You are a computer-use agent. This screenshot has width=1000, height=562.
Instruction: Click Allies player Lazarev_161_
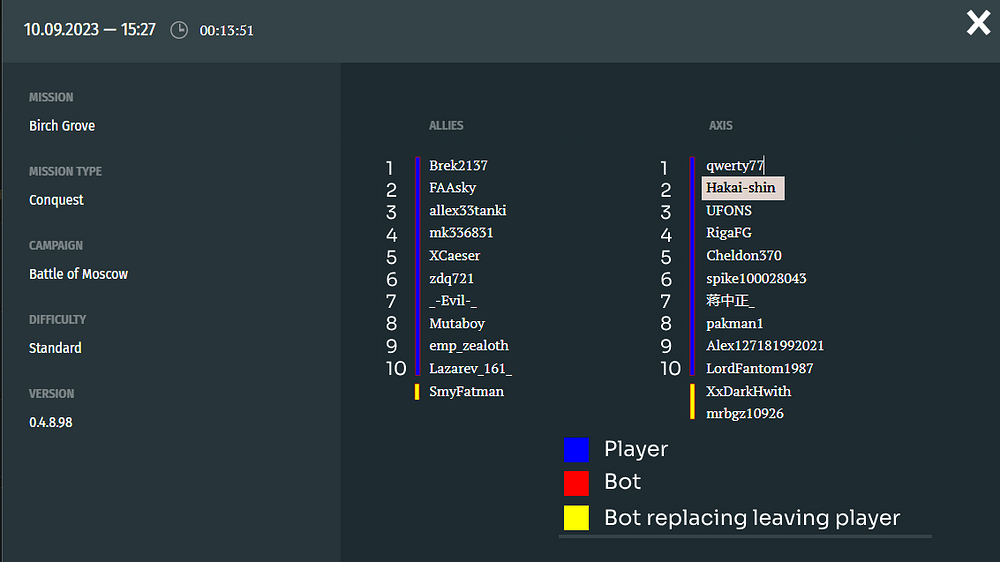click(470, 369)
